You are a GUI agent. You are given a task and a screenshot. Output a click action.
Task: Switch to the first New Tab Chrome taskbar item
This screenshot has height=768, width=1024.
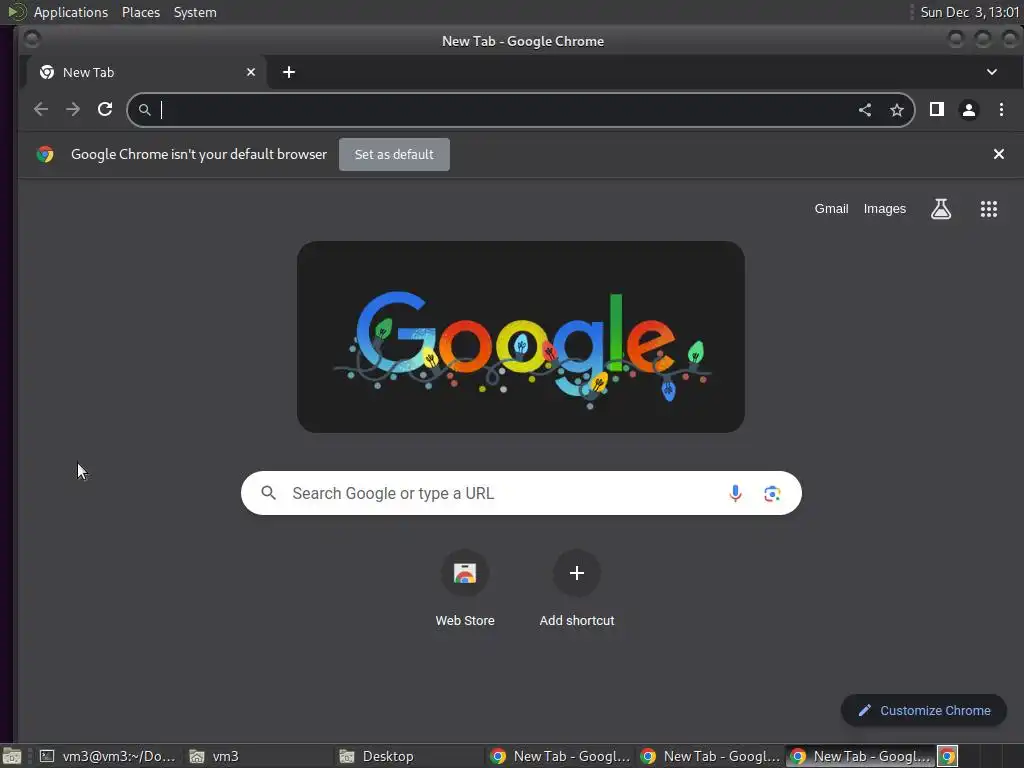(560, 756)
